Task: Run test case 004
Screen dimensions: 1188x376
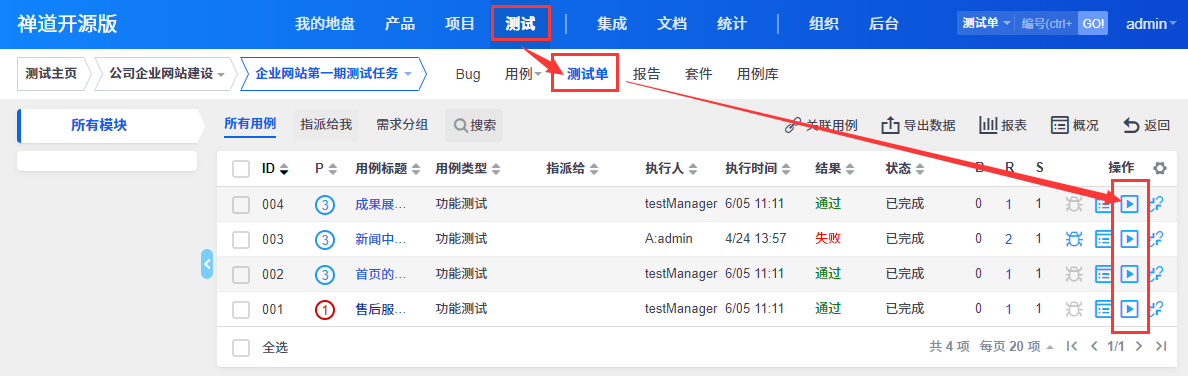Action: (x=1129, y=204)
